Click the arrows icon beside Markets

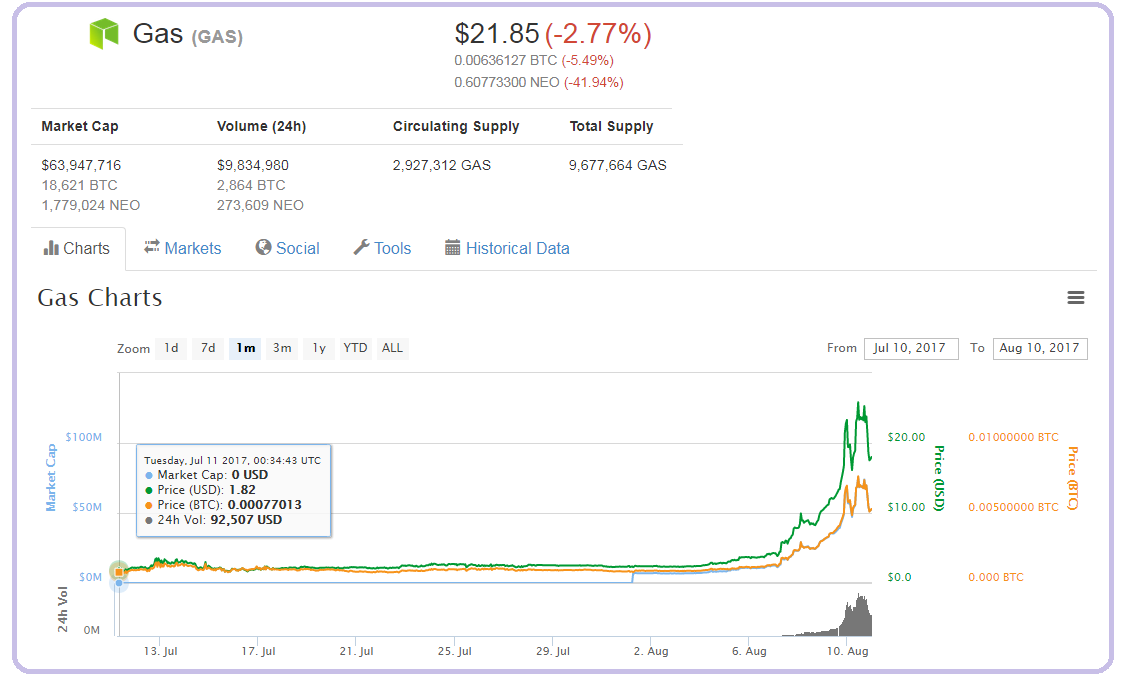pos(151,247)
